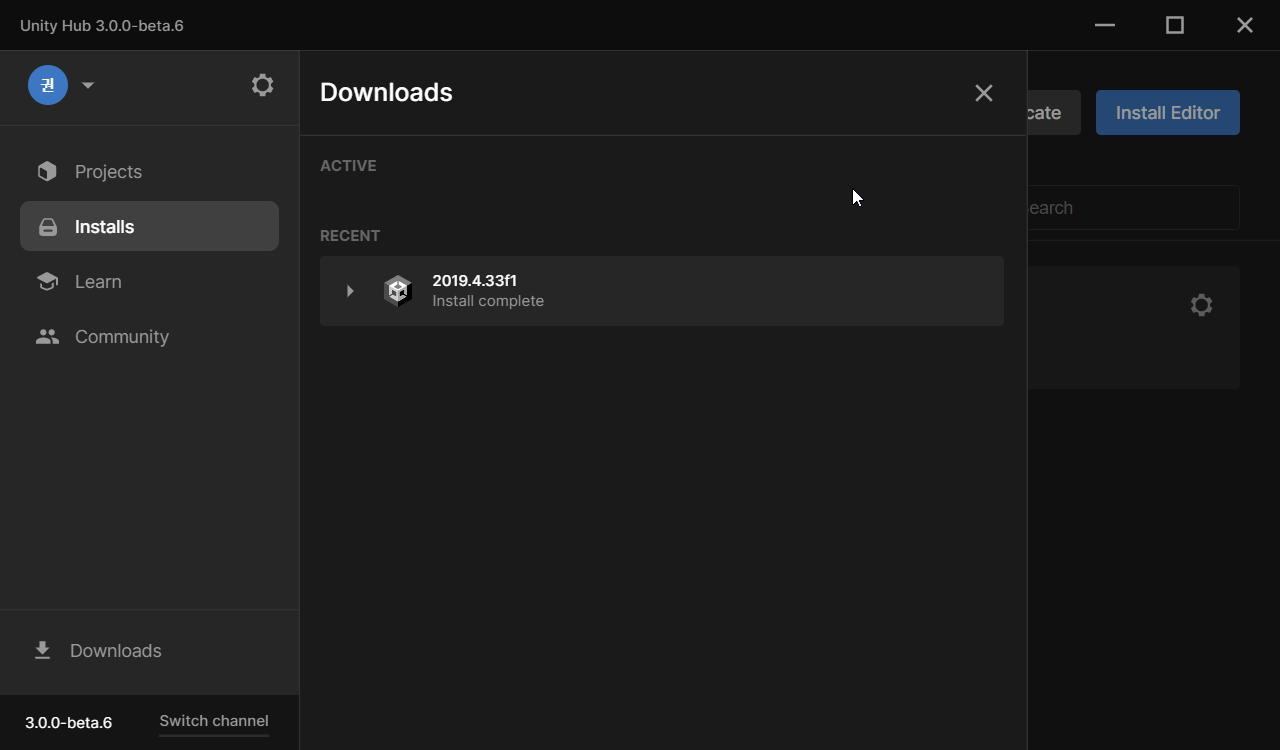Click the Projects cube icon
This screenshot has width=1280, height=750.
pos(47,172)
